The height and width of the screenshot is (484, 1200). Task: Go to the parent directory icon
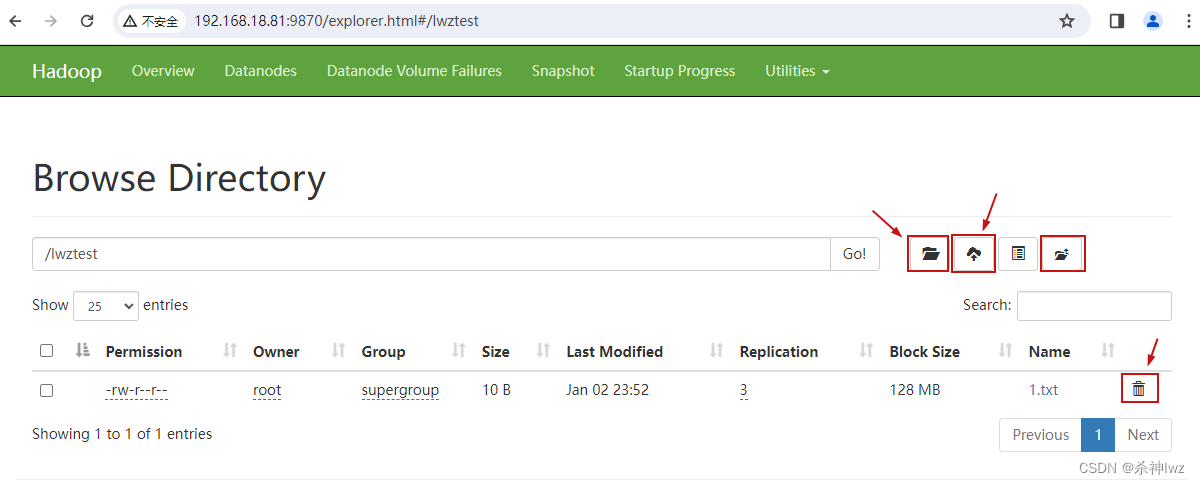(1062, 254)
